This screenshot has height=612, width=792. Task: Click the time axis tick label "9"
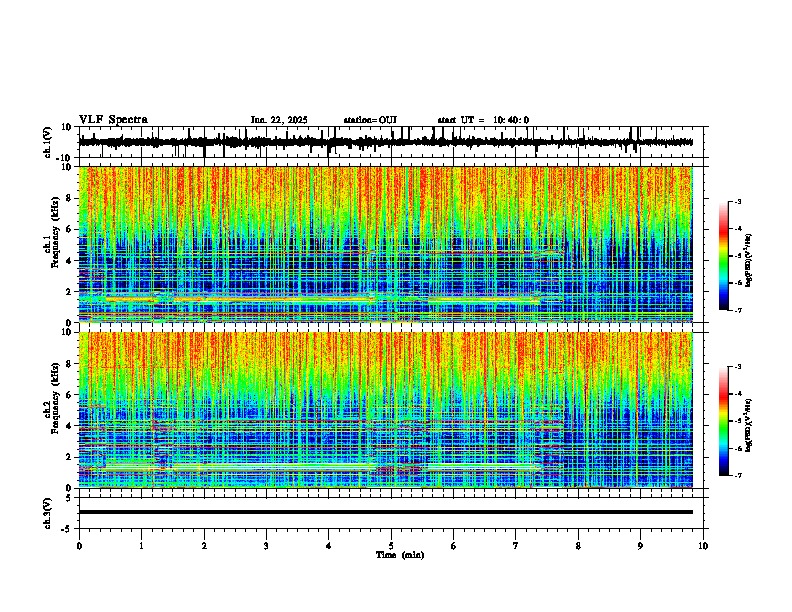click(640, 546)
